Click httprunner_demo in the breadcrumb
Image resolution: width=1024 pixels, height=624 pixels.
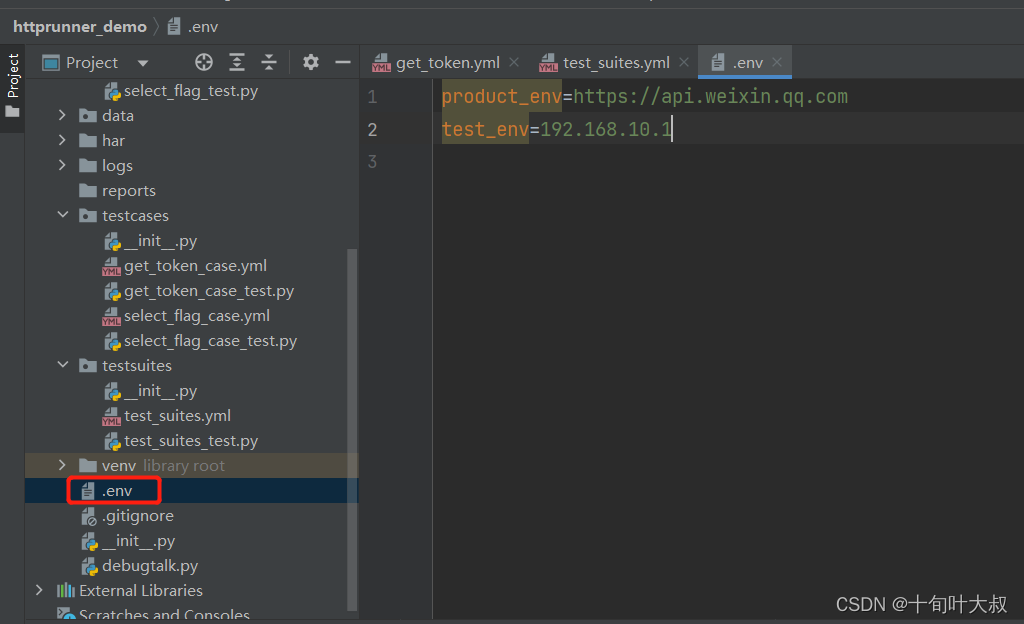(x=80, y=27)
